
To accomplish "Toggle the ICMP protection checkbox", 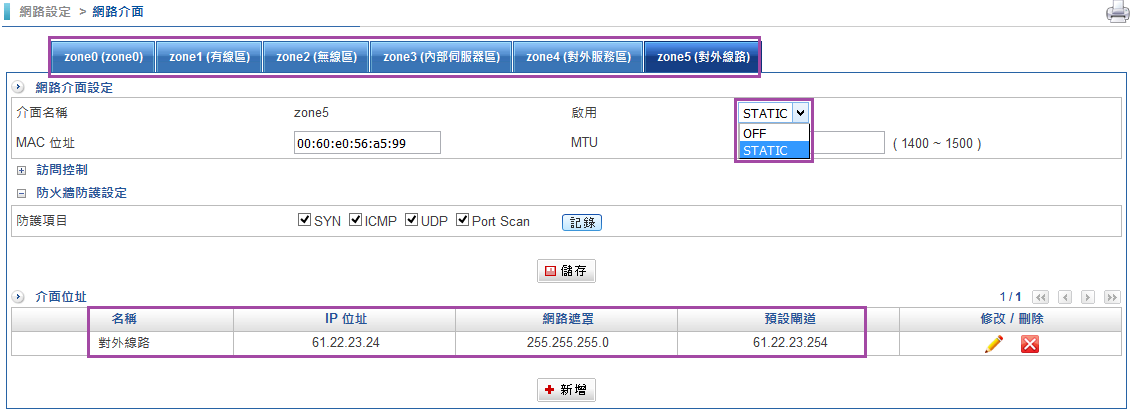I will point(355,220).
